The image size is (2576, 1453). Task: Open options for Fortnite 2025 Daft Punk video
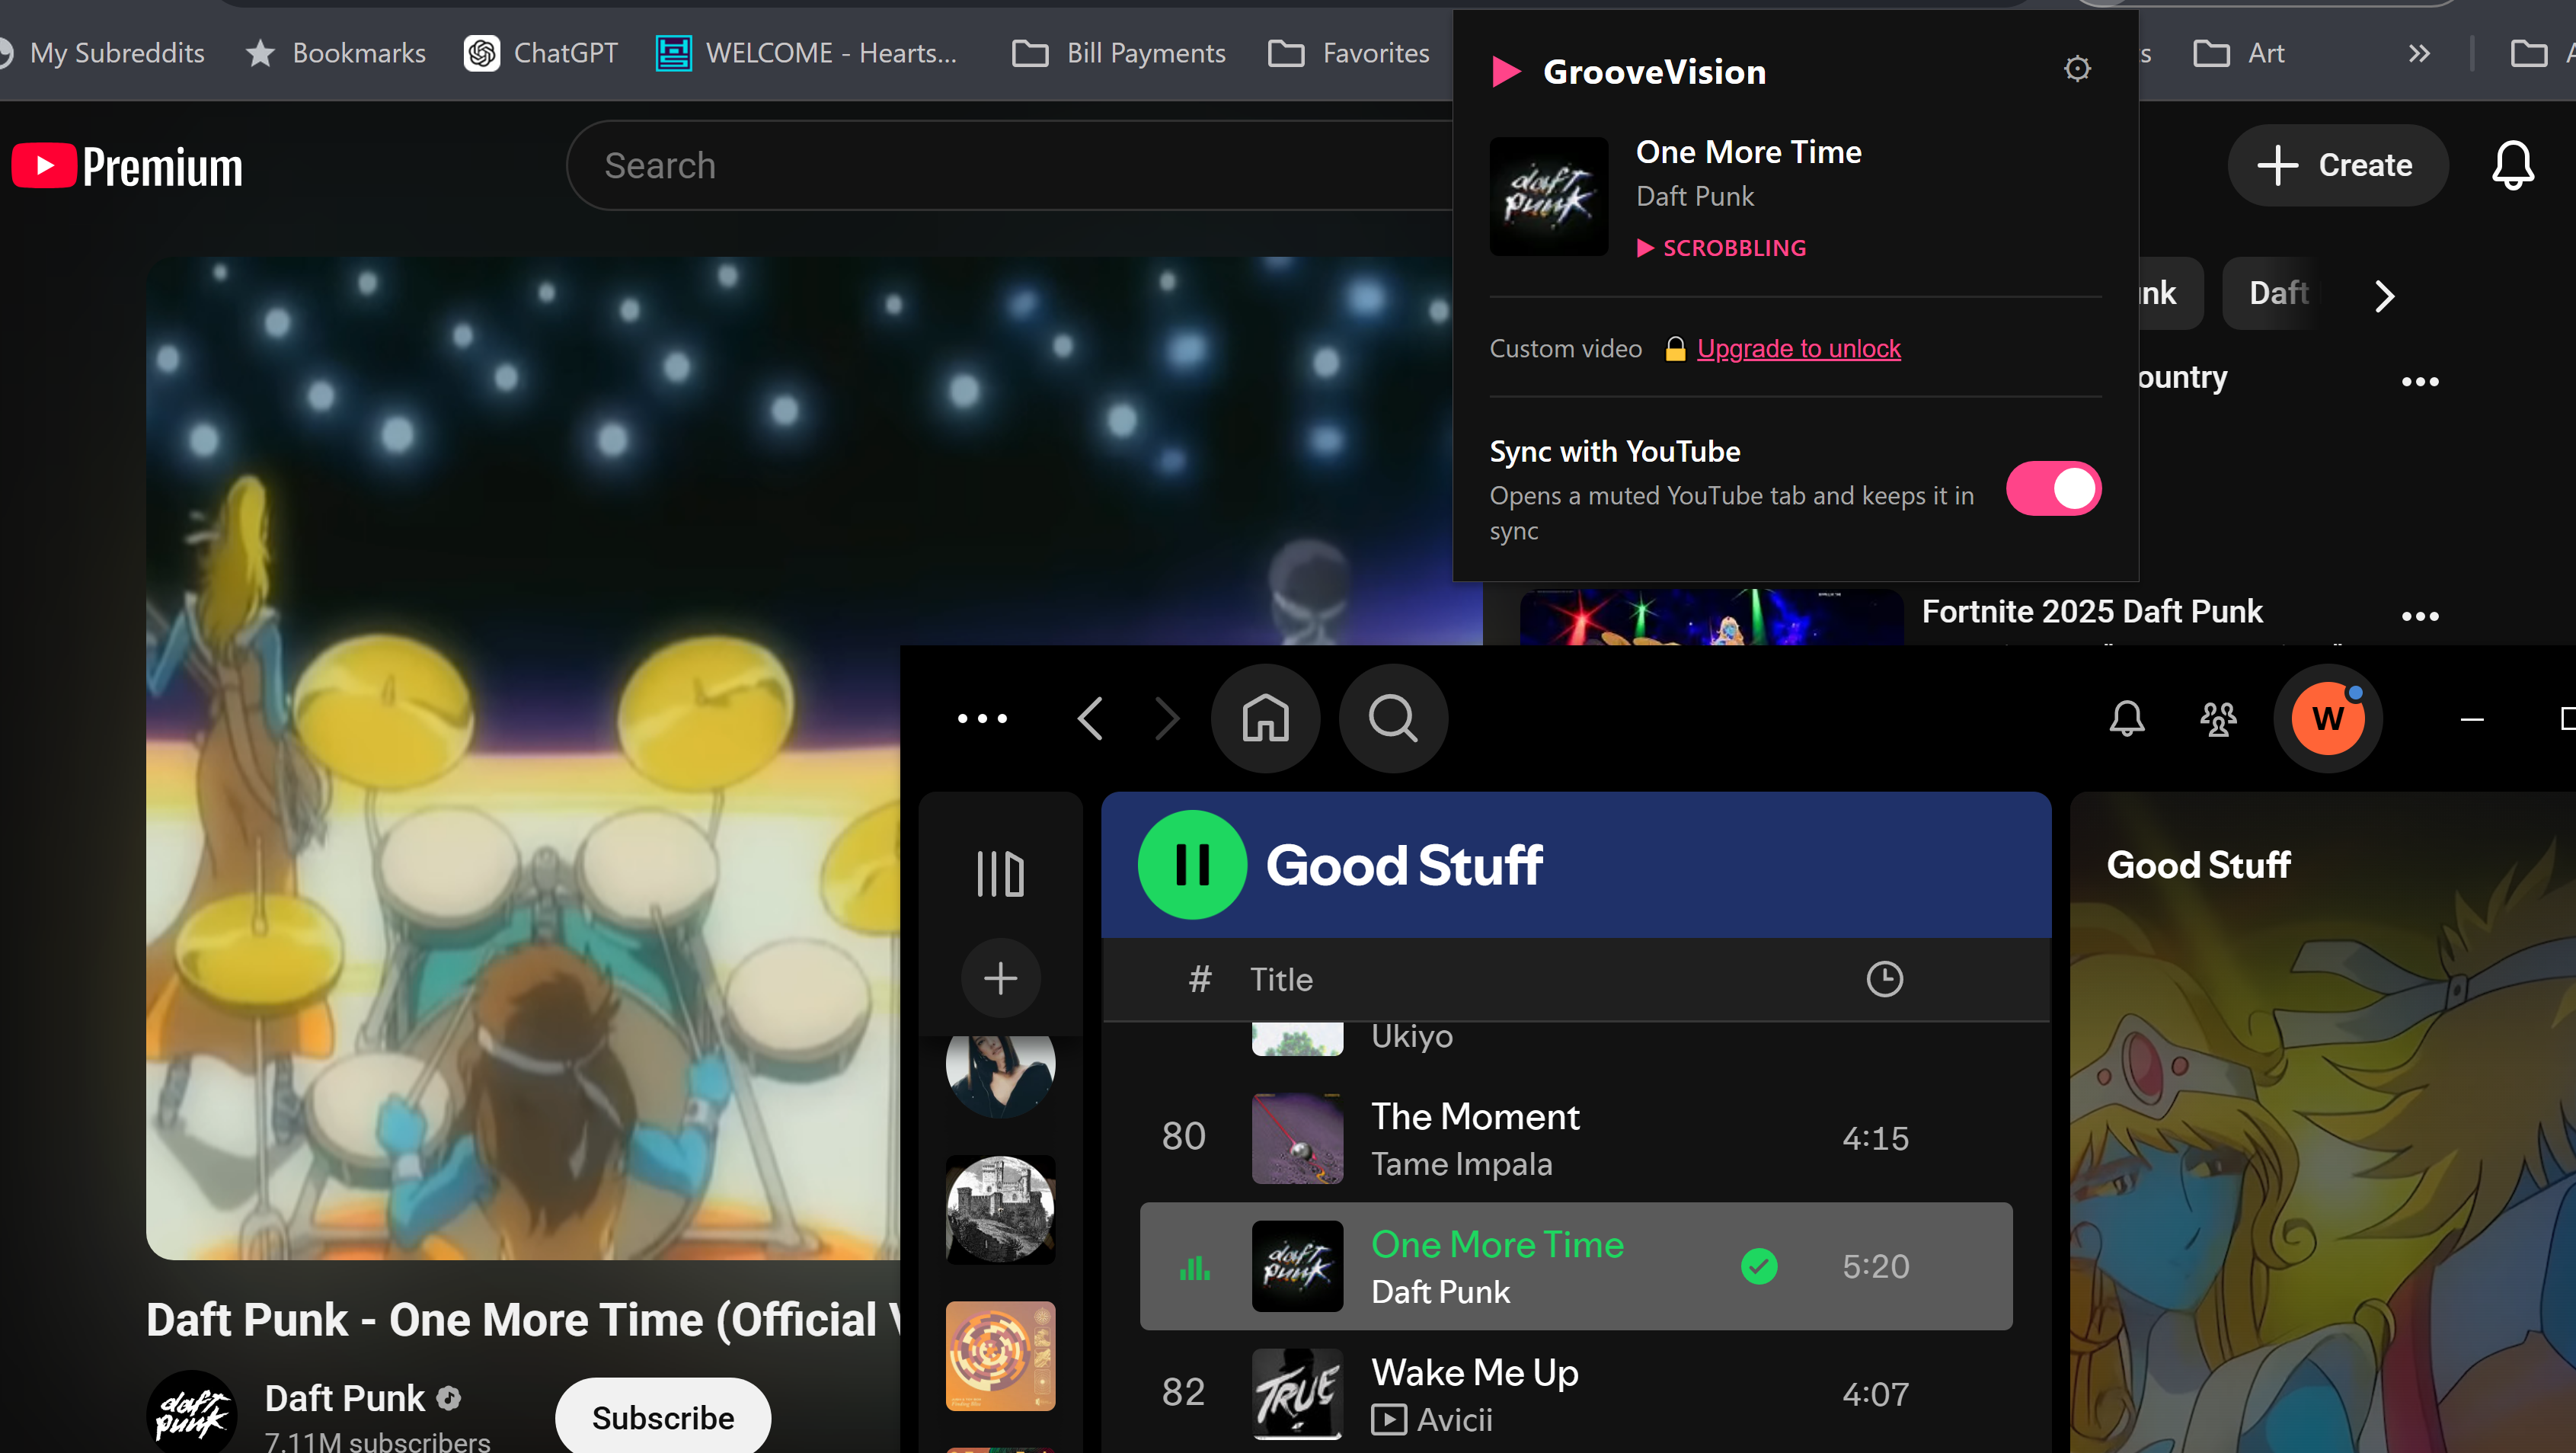tap(2420, 616)
